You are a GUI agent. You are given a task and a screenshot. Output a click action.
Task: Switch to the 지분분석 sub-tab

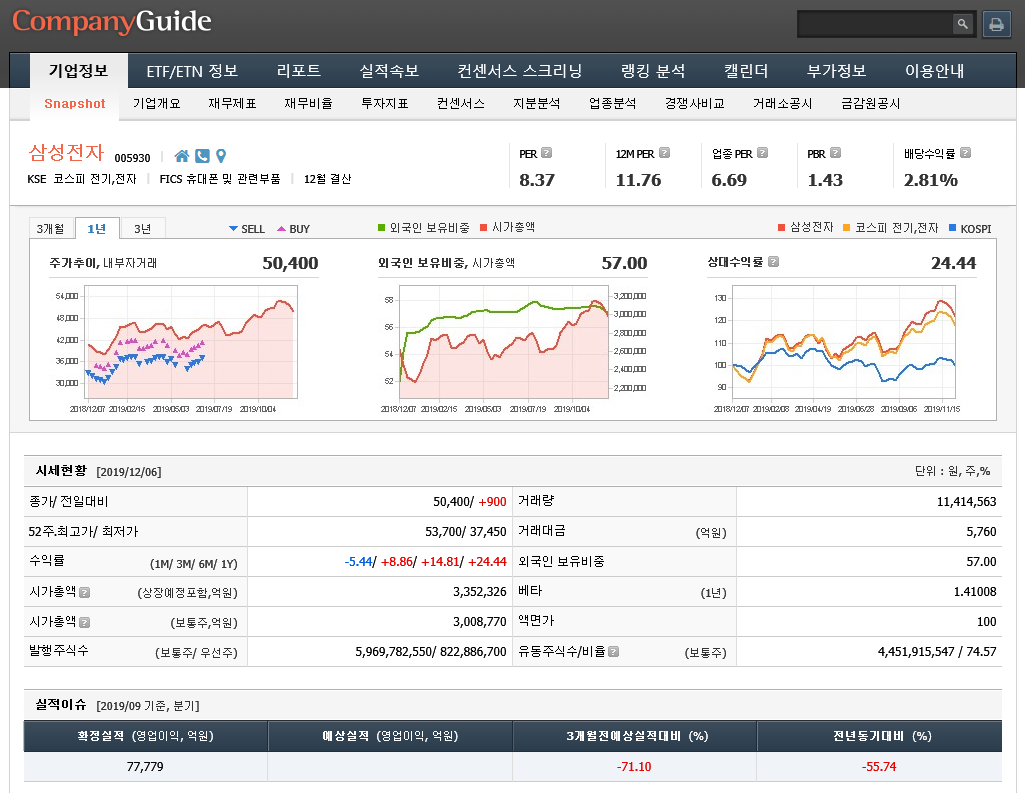pos(537,103)
